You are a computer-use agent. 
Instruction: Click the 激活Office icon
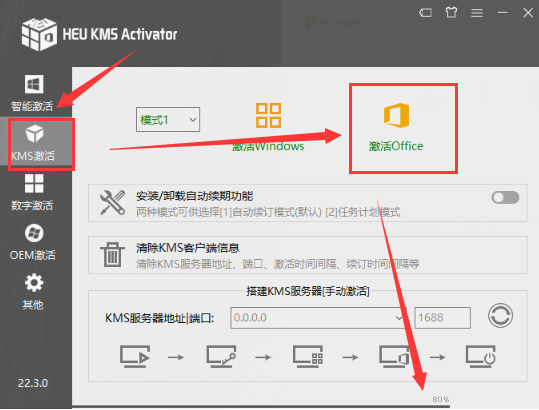click(x=396, y=115)
